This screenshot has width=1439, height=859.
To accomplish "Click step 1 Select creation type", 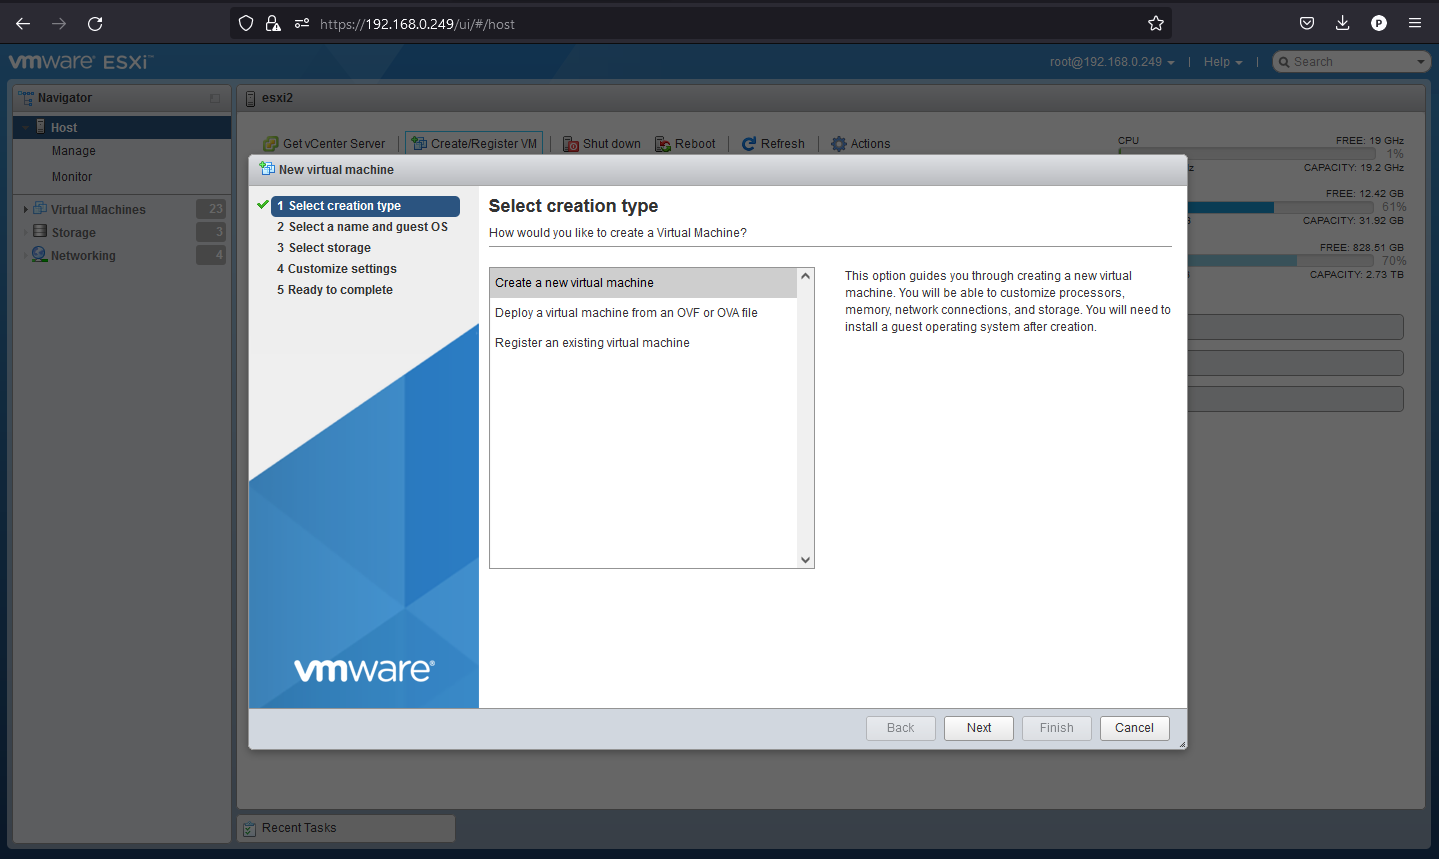I will [x=365, y=206].
